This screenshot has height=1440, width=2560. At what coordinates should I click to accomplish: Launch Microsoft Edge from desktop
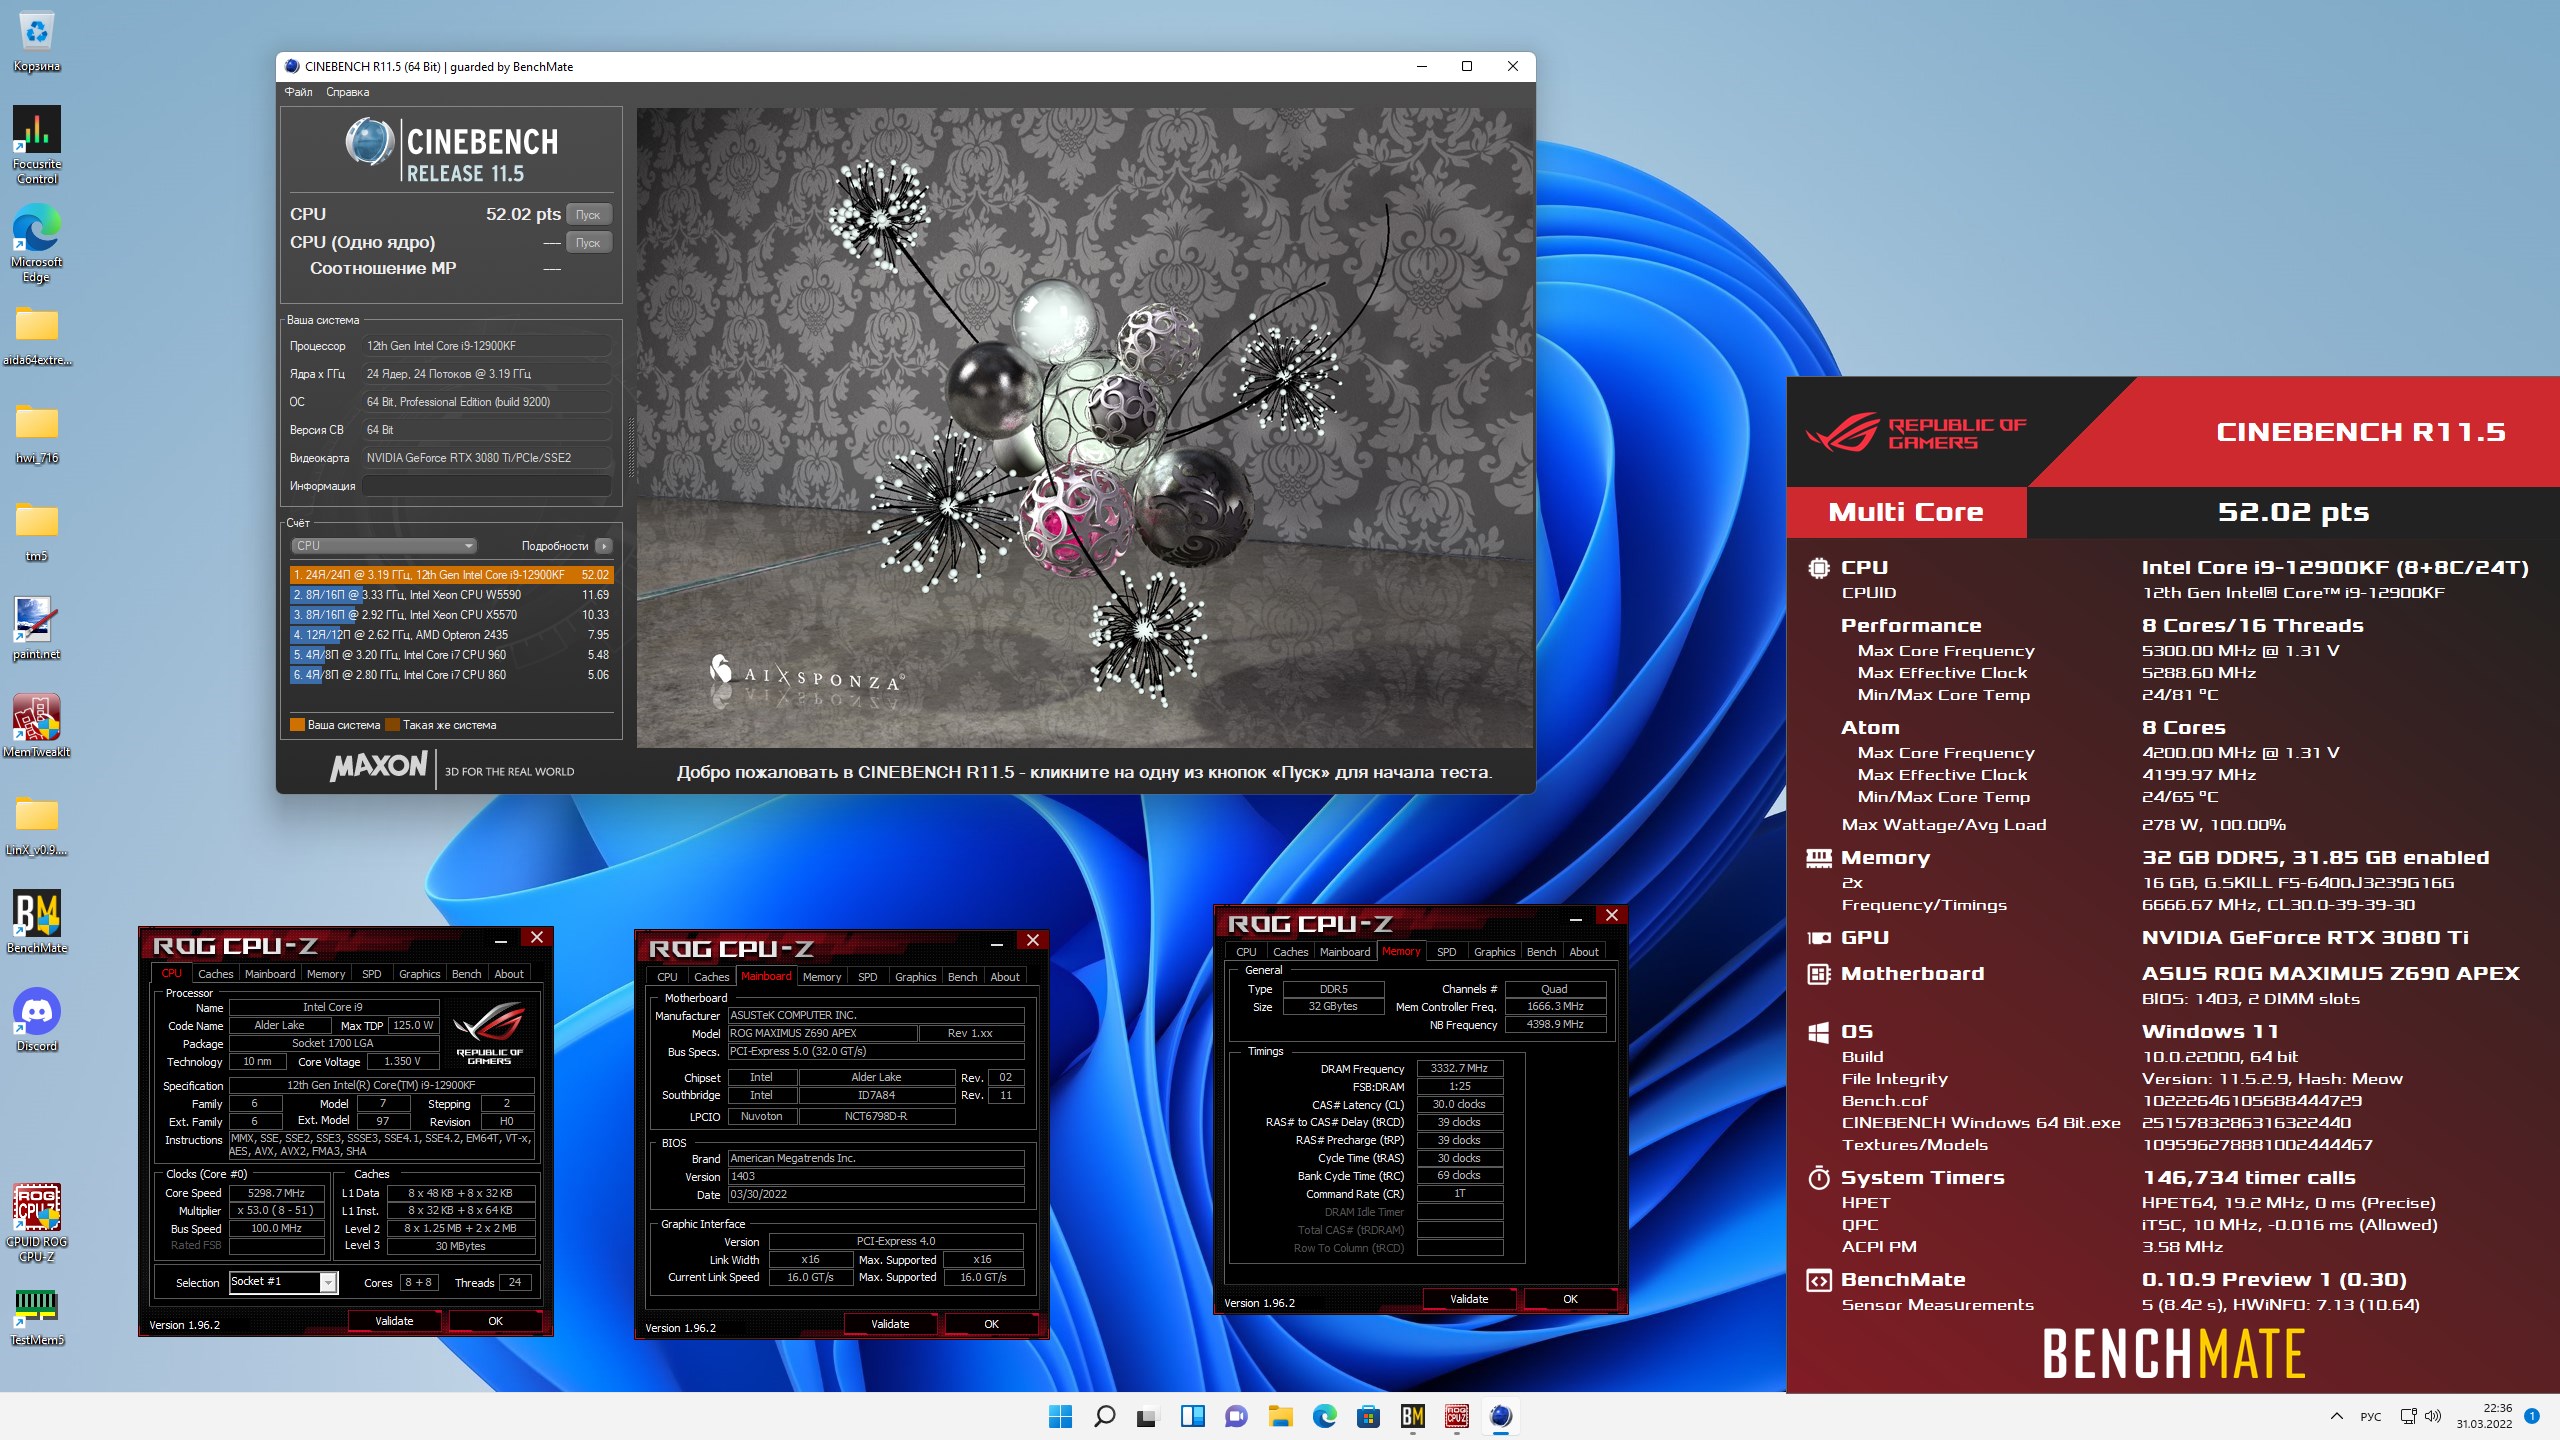coord(37,243)
